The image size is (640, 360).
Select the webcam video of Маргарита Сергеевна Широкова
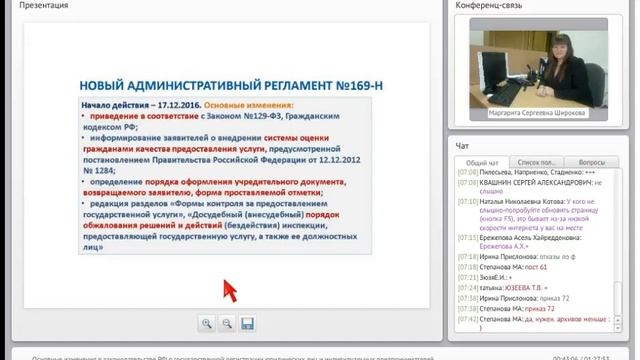point(538,69)
